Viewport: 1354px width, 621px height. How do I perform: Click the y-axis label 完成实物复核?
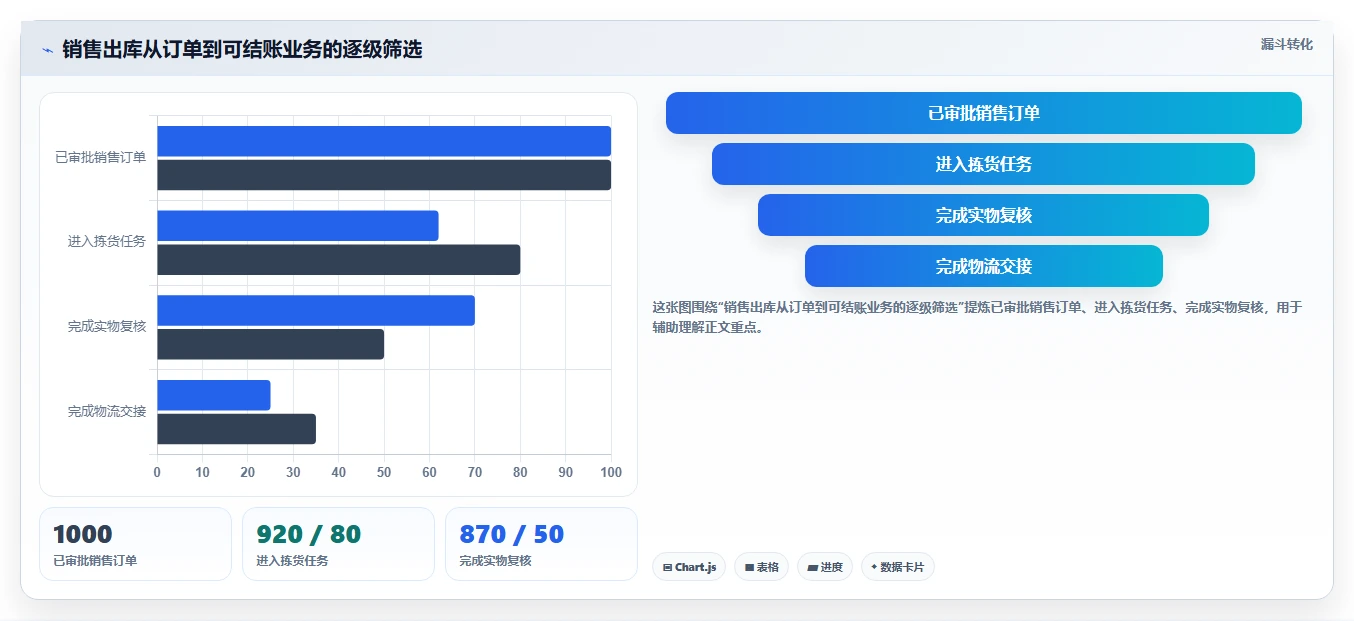click(107, 327)
